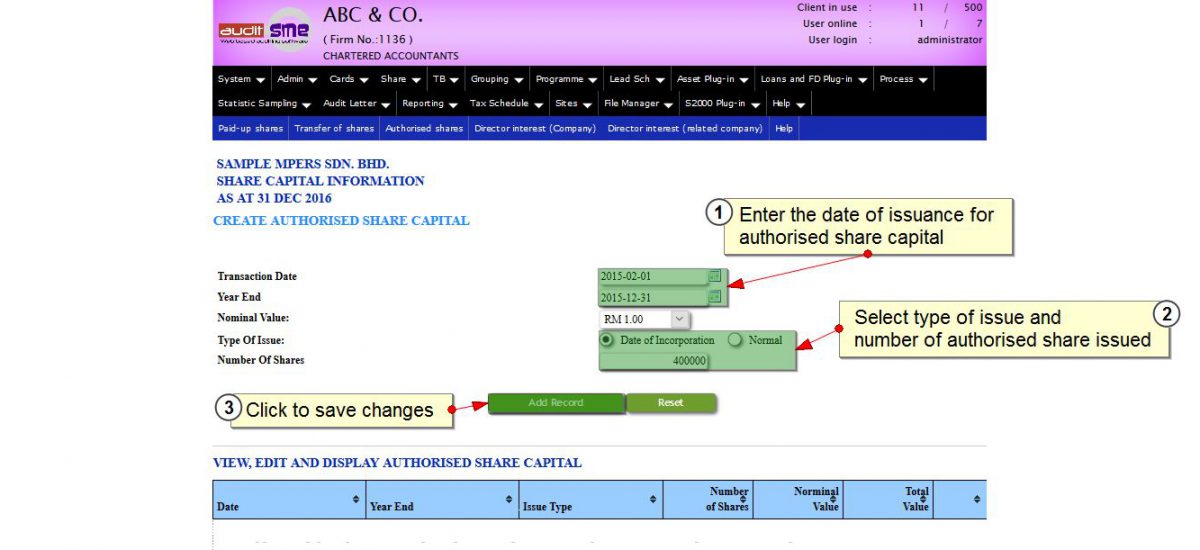
Task: Sort table by Date column arrows
Action: pos(356,498)
